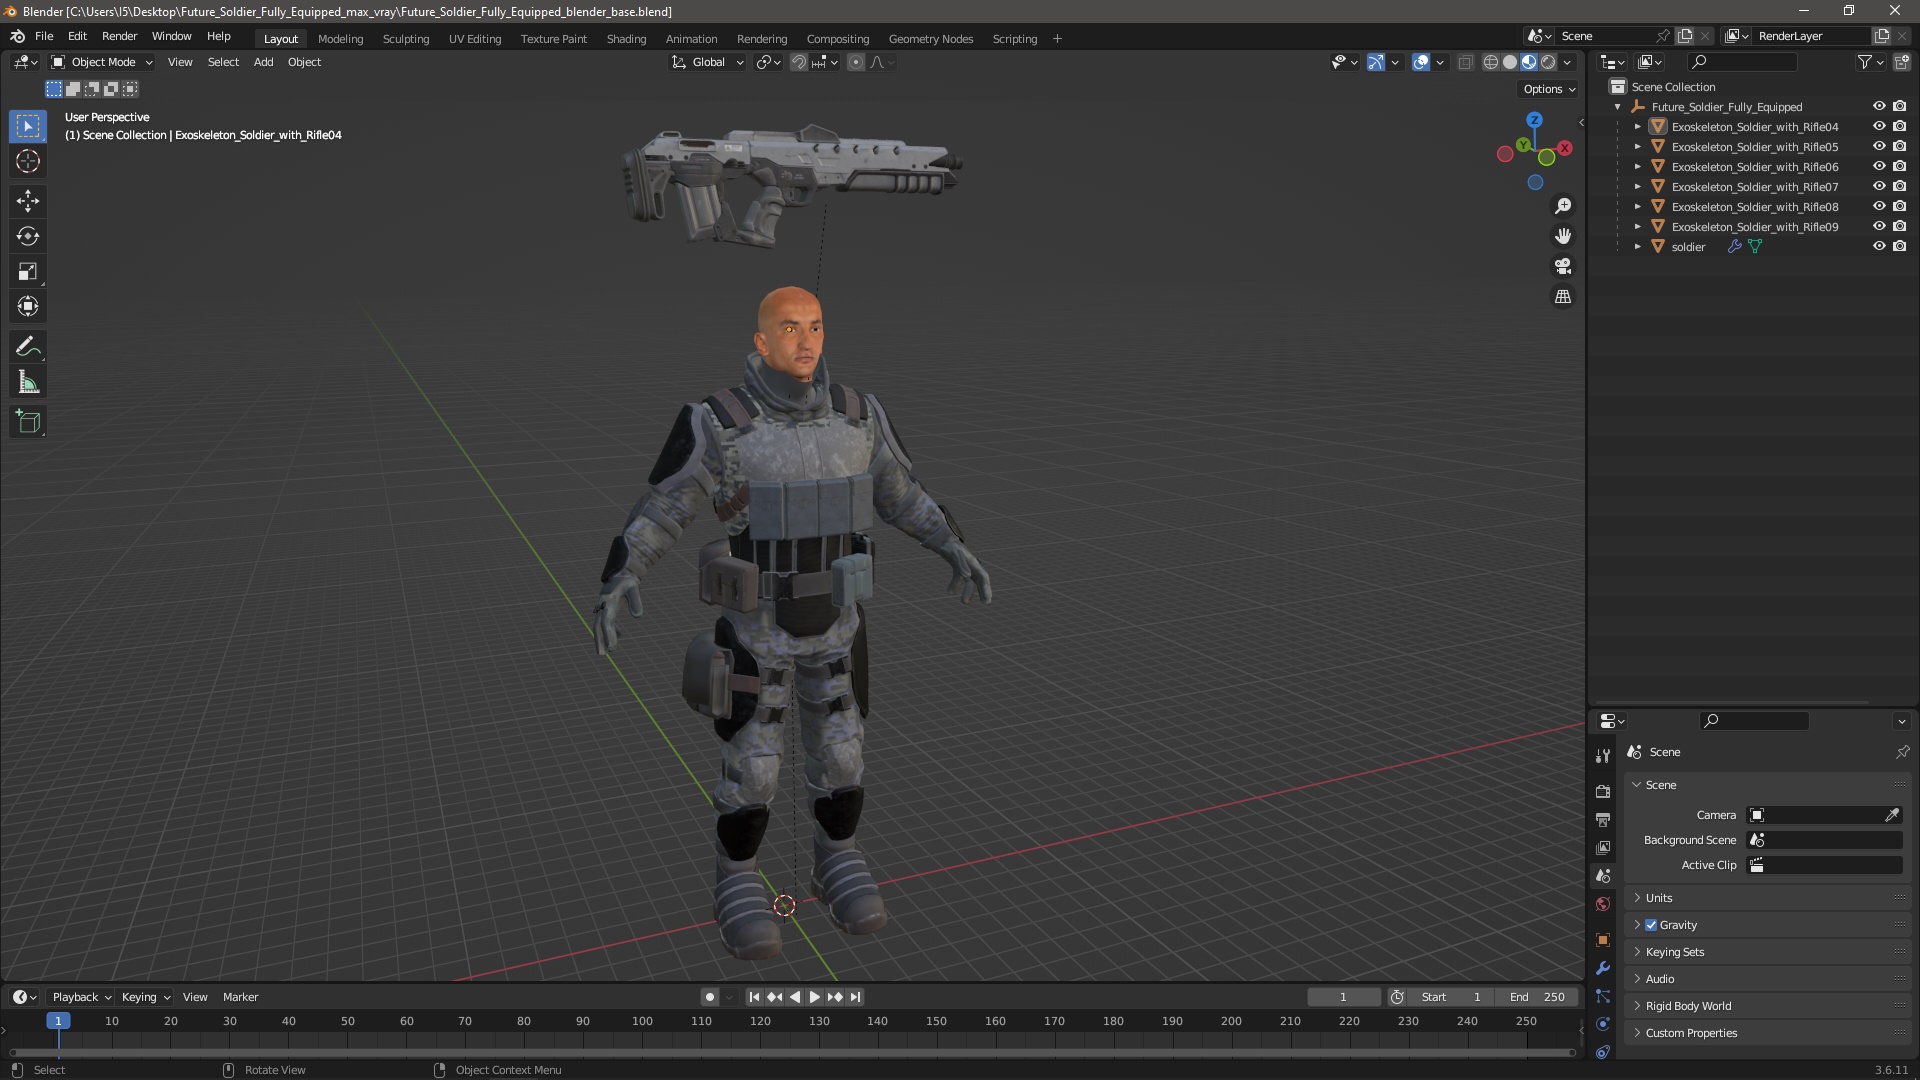Expand the soldier object in outliner

[1638, 247]
